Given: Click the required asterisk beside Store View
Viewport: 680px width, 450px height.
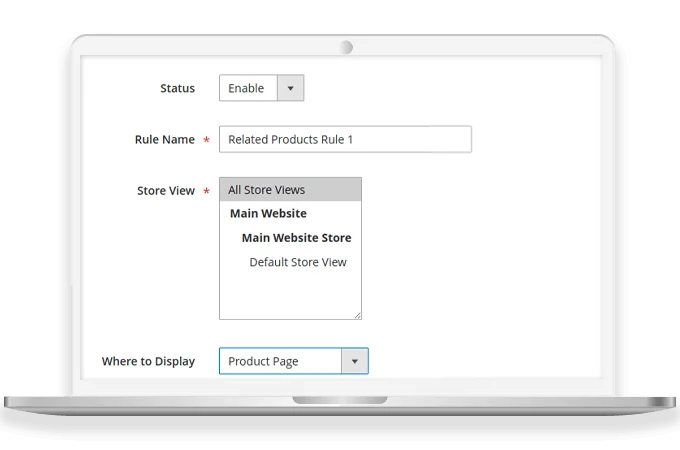Looking at the screenshot, I should pyautogui.click(x=206, y=191).
